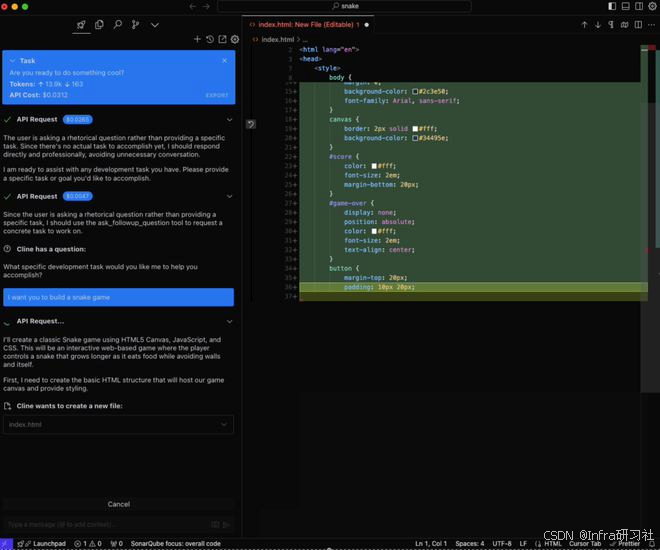Click the #34495e color swatch
The image size is (660, 550).
[x=415, y=138]
